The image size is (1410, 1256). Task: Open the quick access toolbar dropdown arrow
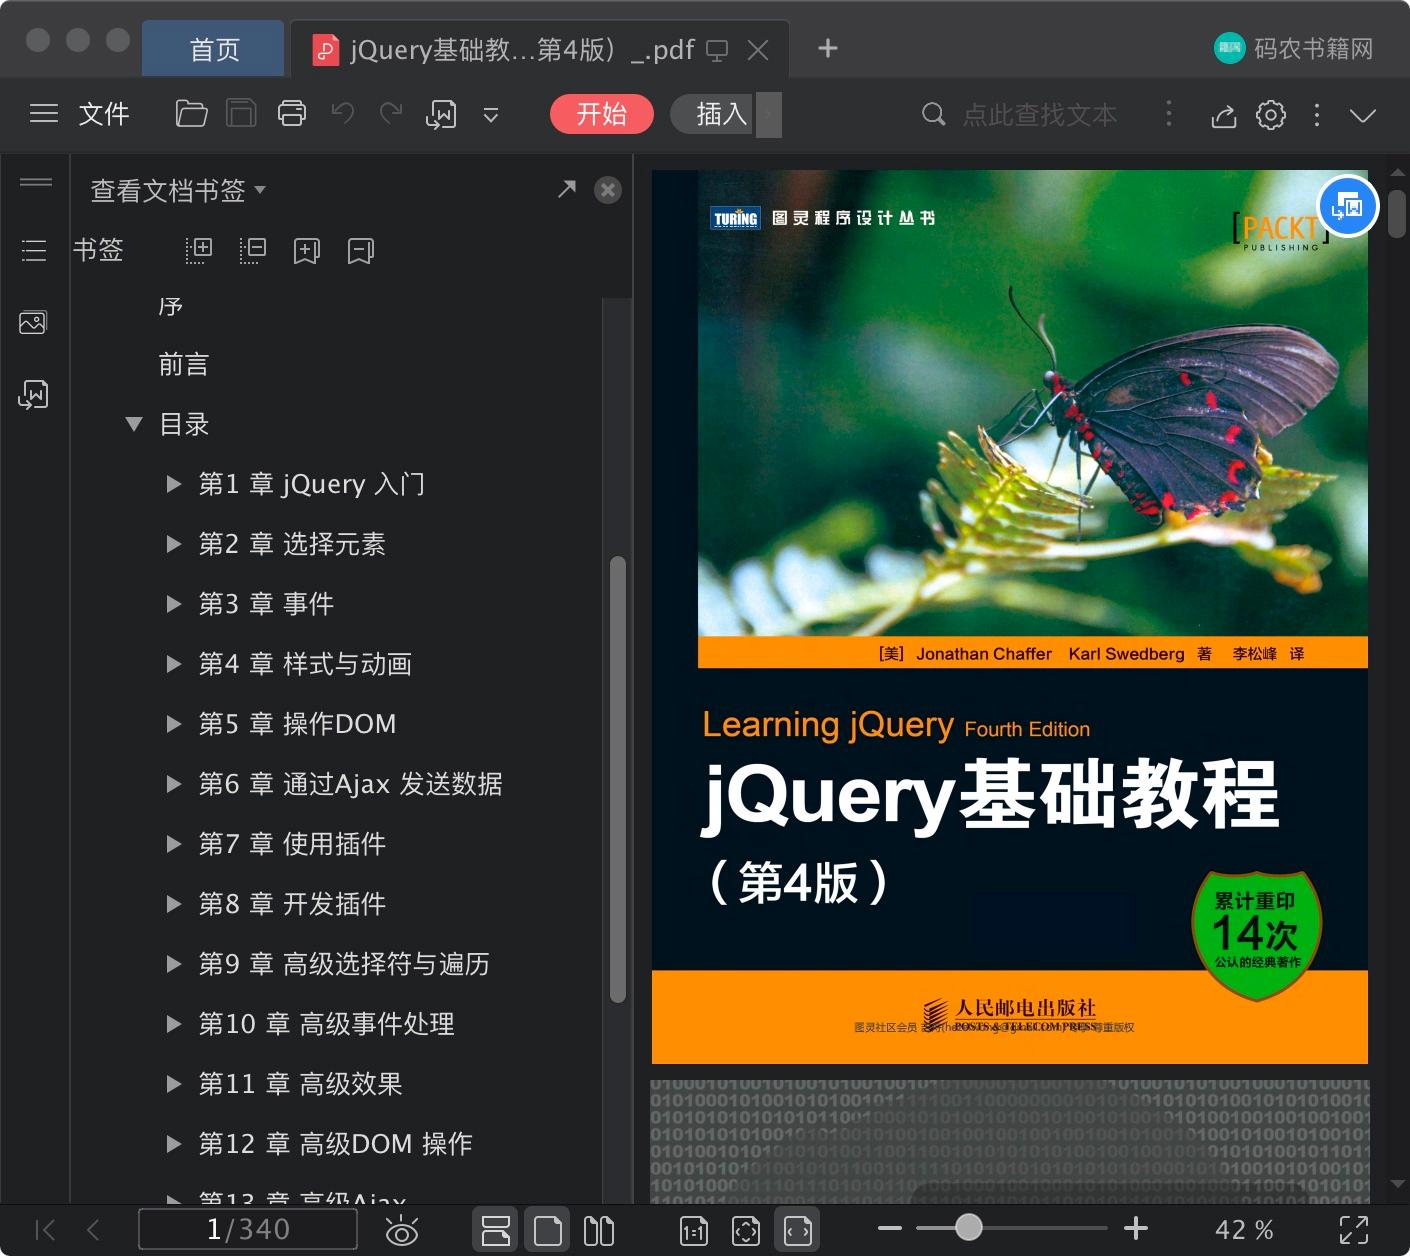point(491,115)
